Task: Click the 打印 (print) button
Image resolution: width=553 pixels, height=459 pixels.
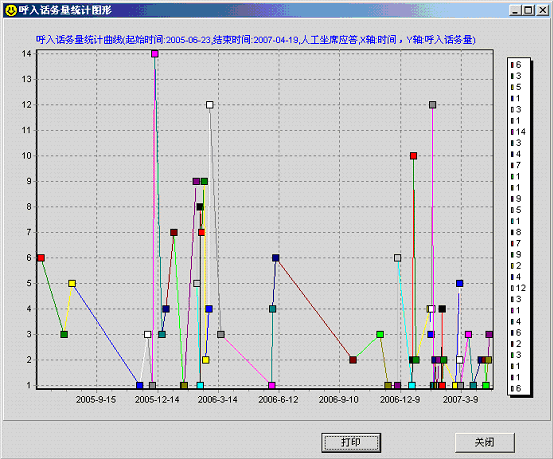Action: click(x=351, y=442)
